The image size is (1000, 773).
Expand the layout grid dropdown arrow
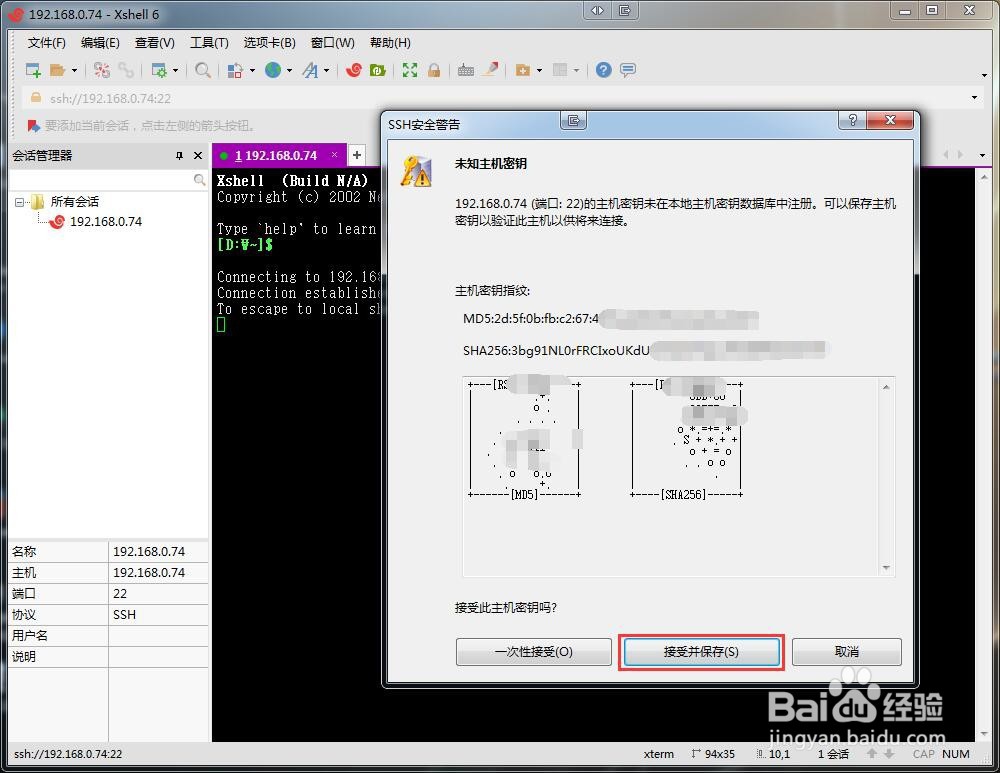tap(577, 70)
